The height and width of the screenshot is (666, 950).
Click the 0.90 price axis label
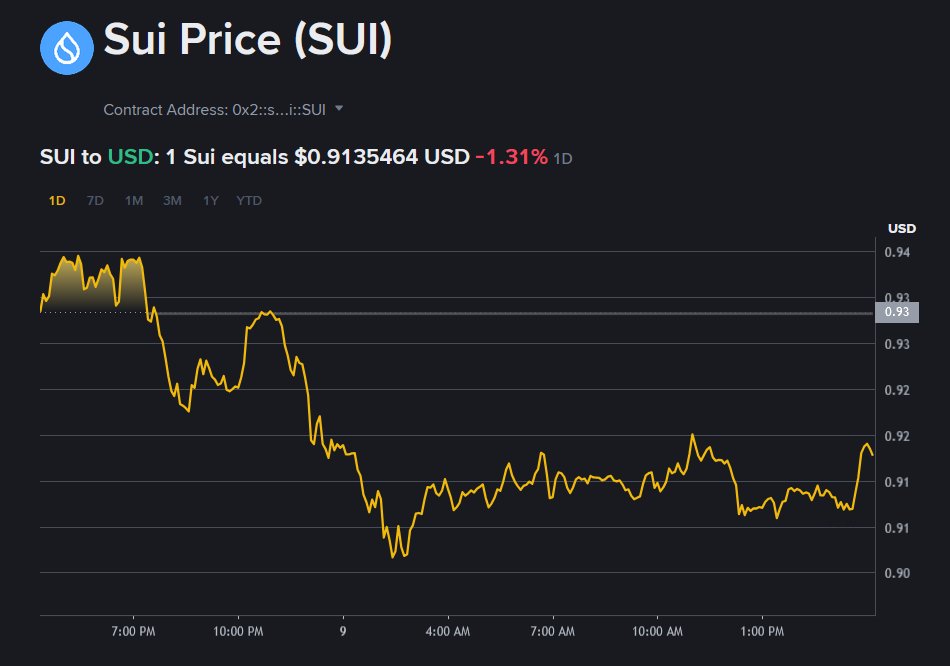(896, 573)
